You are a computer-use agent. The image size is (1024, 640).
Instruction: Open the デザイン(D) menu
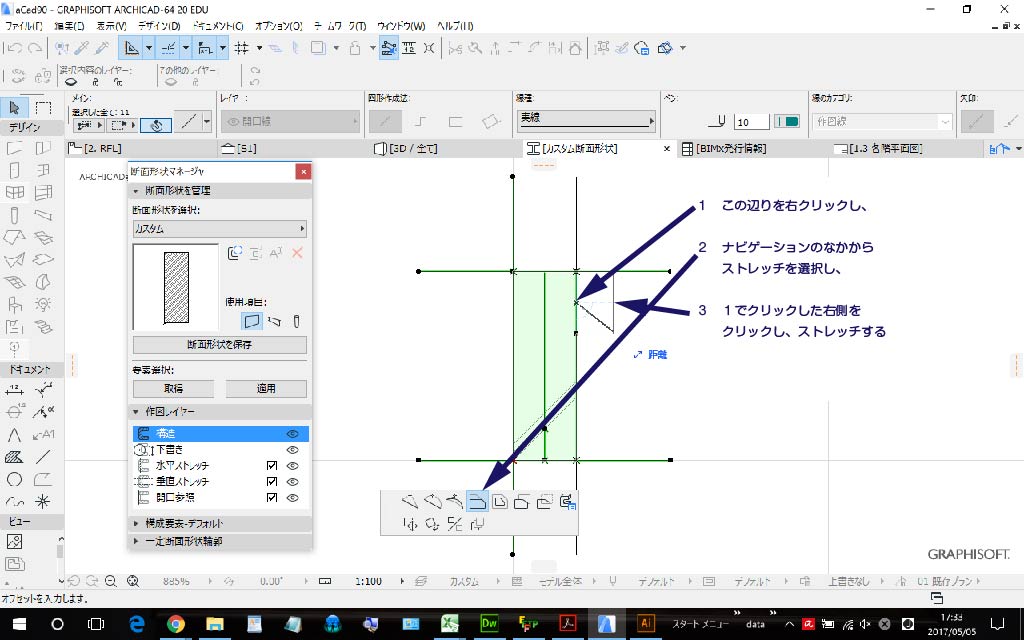(160, 25)
